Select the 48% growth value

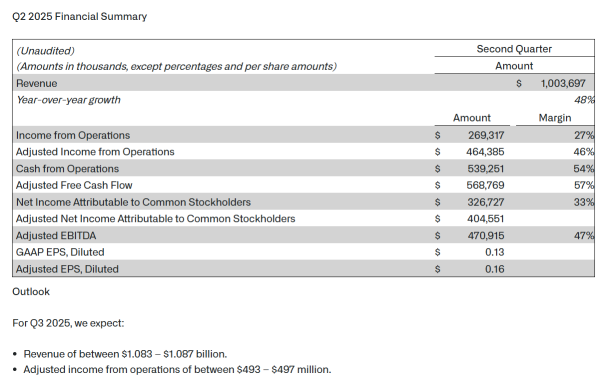coord(584,100)
